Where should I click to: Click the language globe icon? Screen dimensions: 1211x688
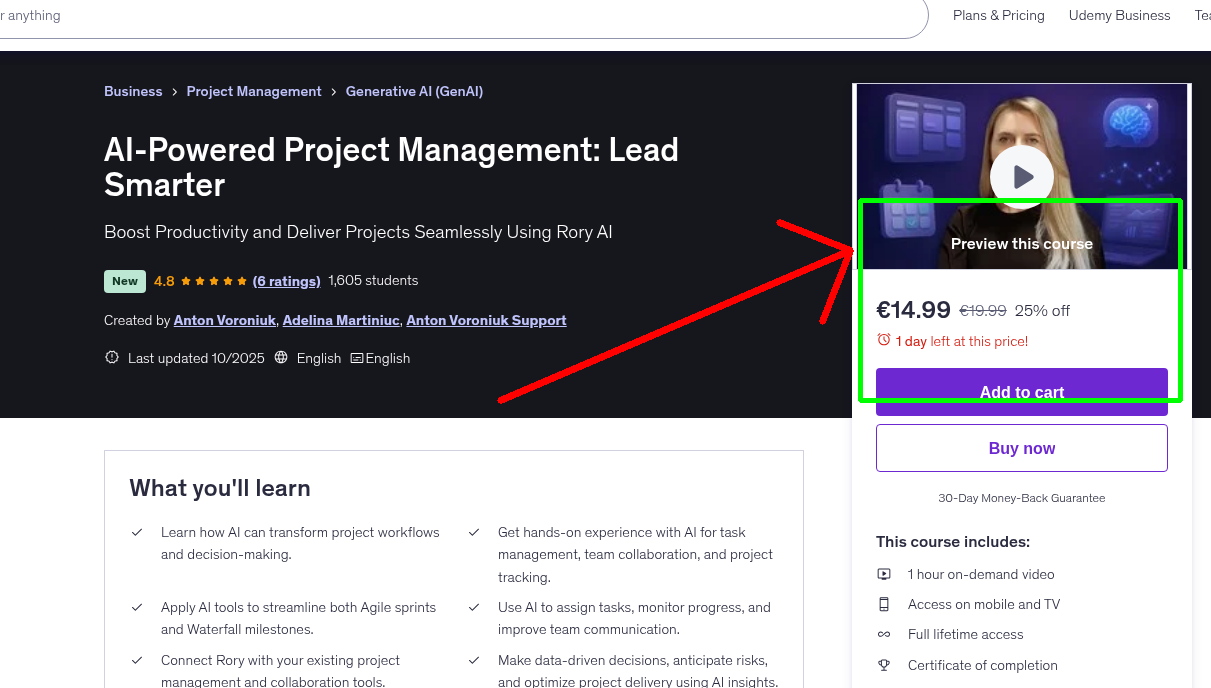tap(282, 357)
